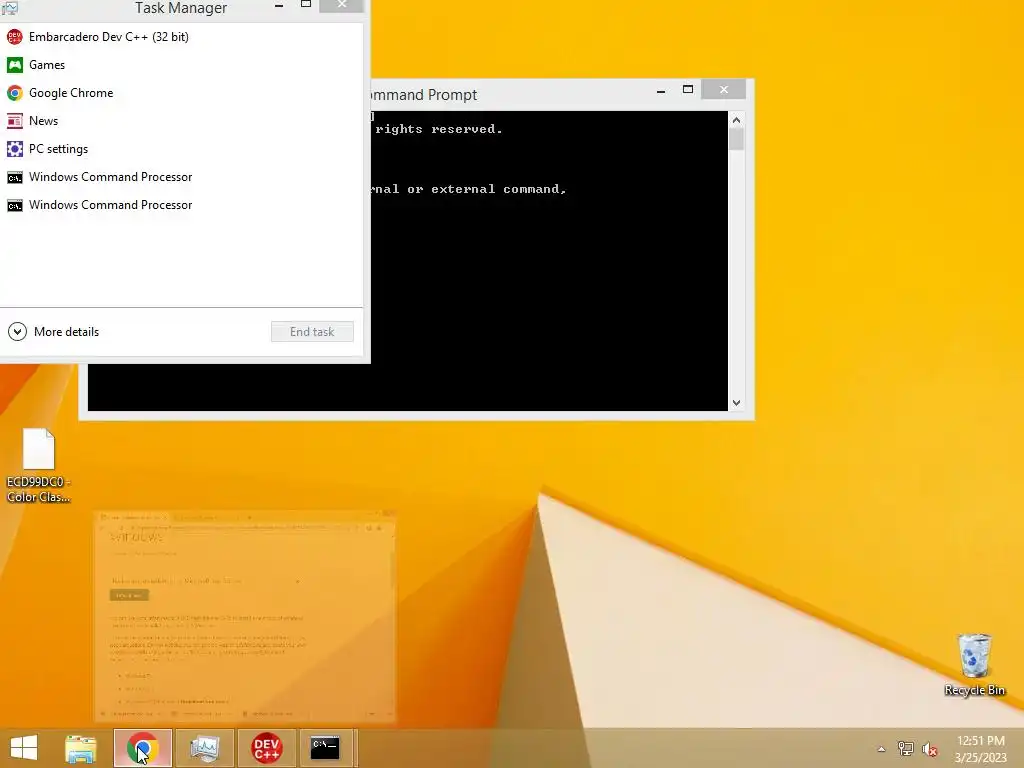This screenshot has height=768, width=1024.
Task: Minimize the Command Prompt window
Action: 661,91
